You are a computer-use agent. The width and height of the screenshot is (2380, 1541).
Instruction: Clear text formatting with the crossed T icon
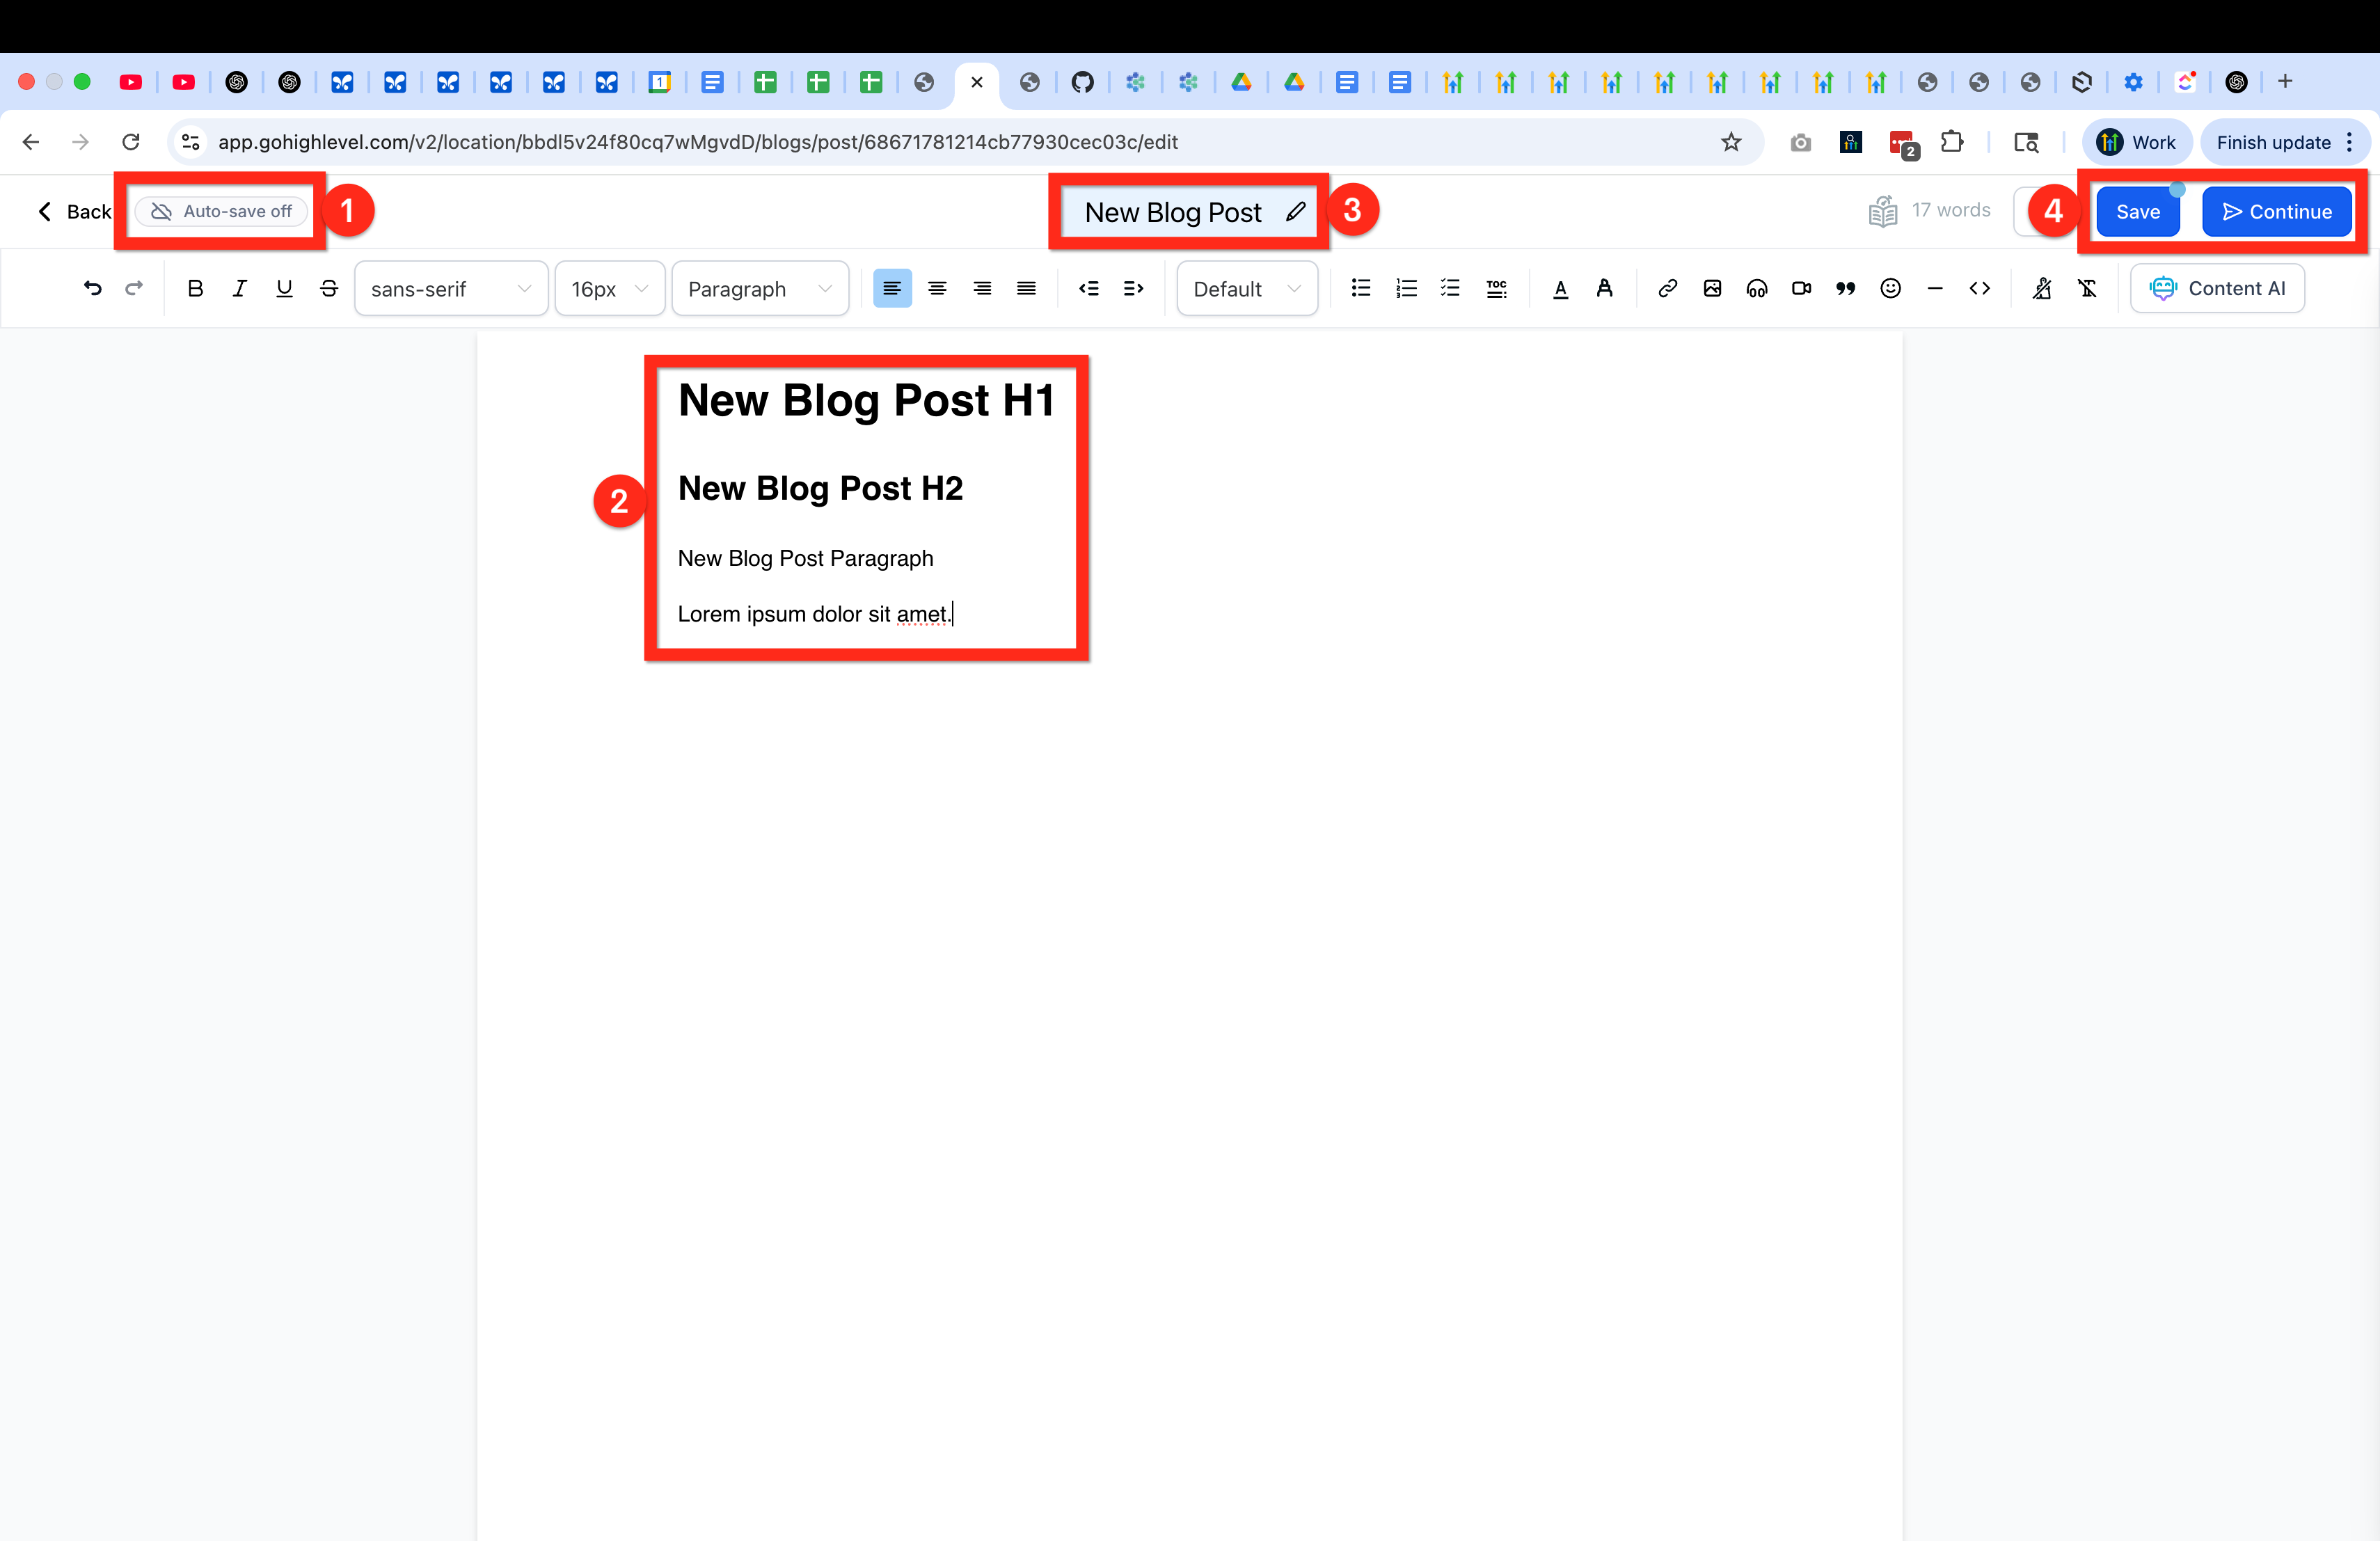pos(2087,289)
